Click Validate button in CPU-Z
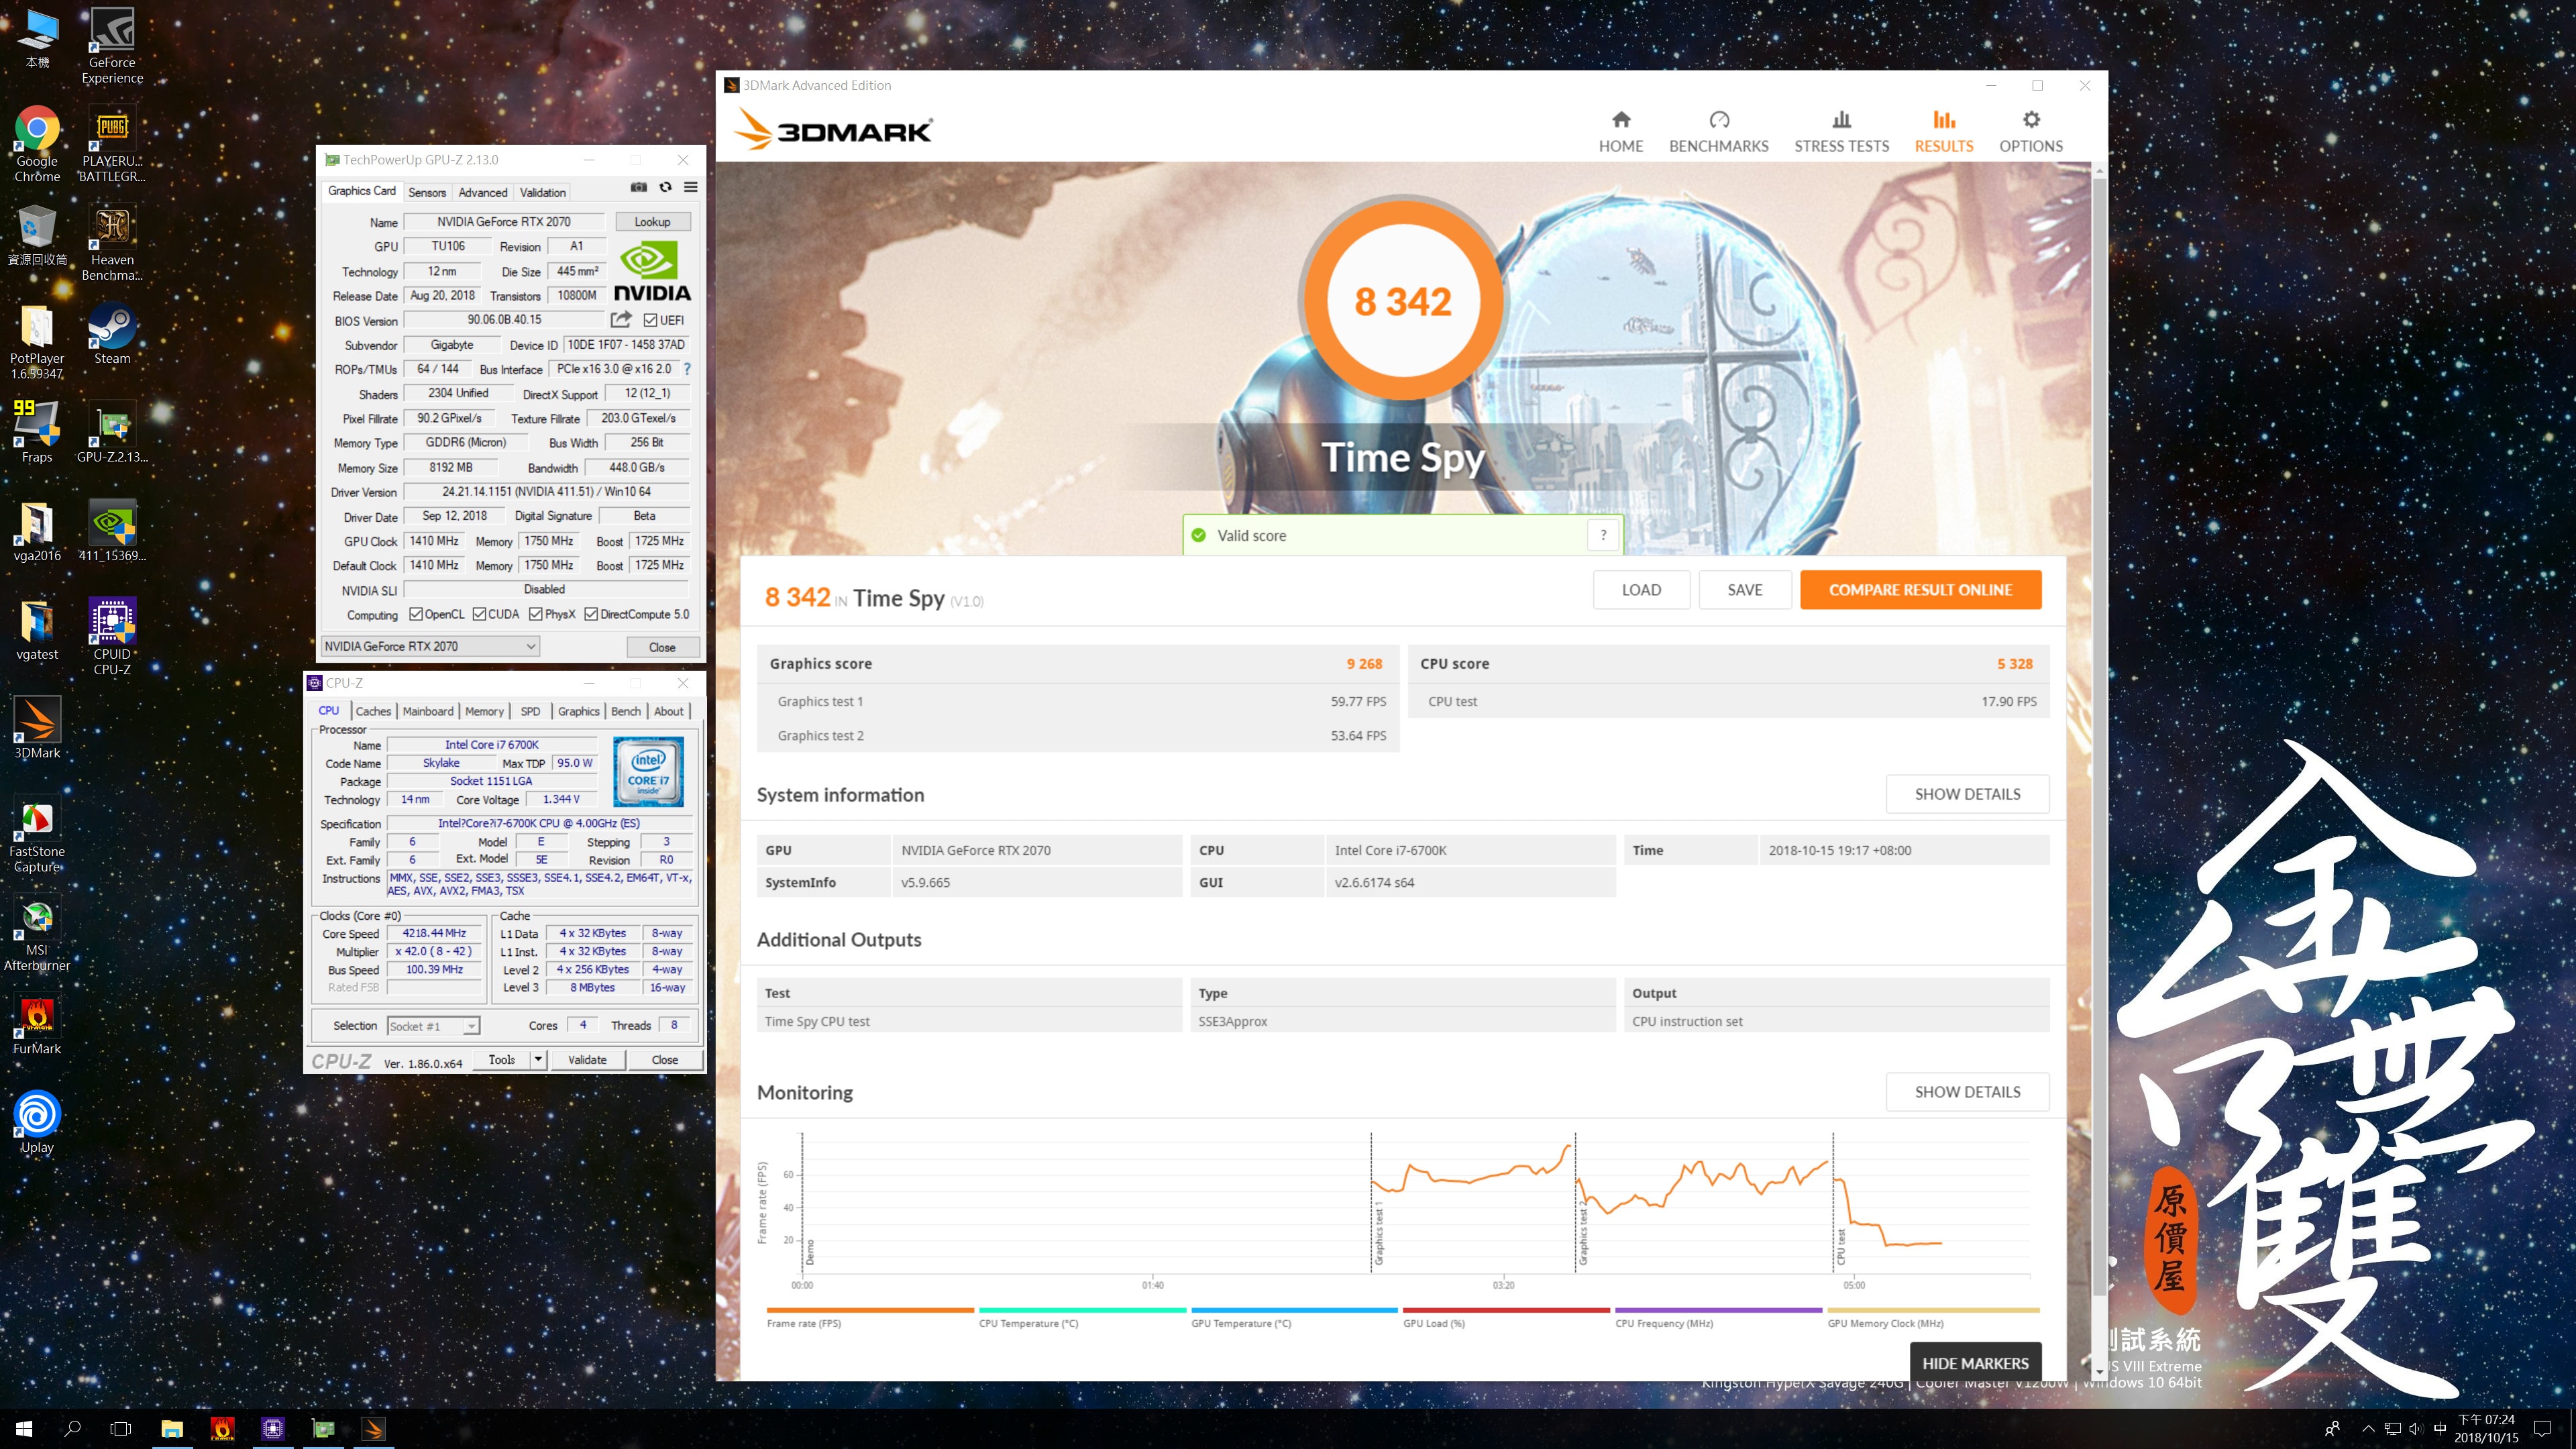The height and width of the screenshot is (1449, 2576). pyautogui.click(x=587, y=1059)
